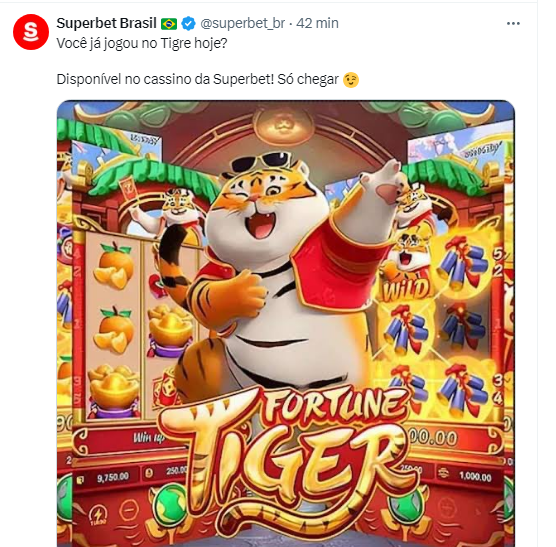Screen dimensions: 556x547
Task: Select the text "Você já jogou no Tigre hoje?"
Action: [x=142, y=44]
